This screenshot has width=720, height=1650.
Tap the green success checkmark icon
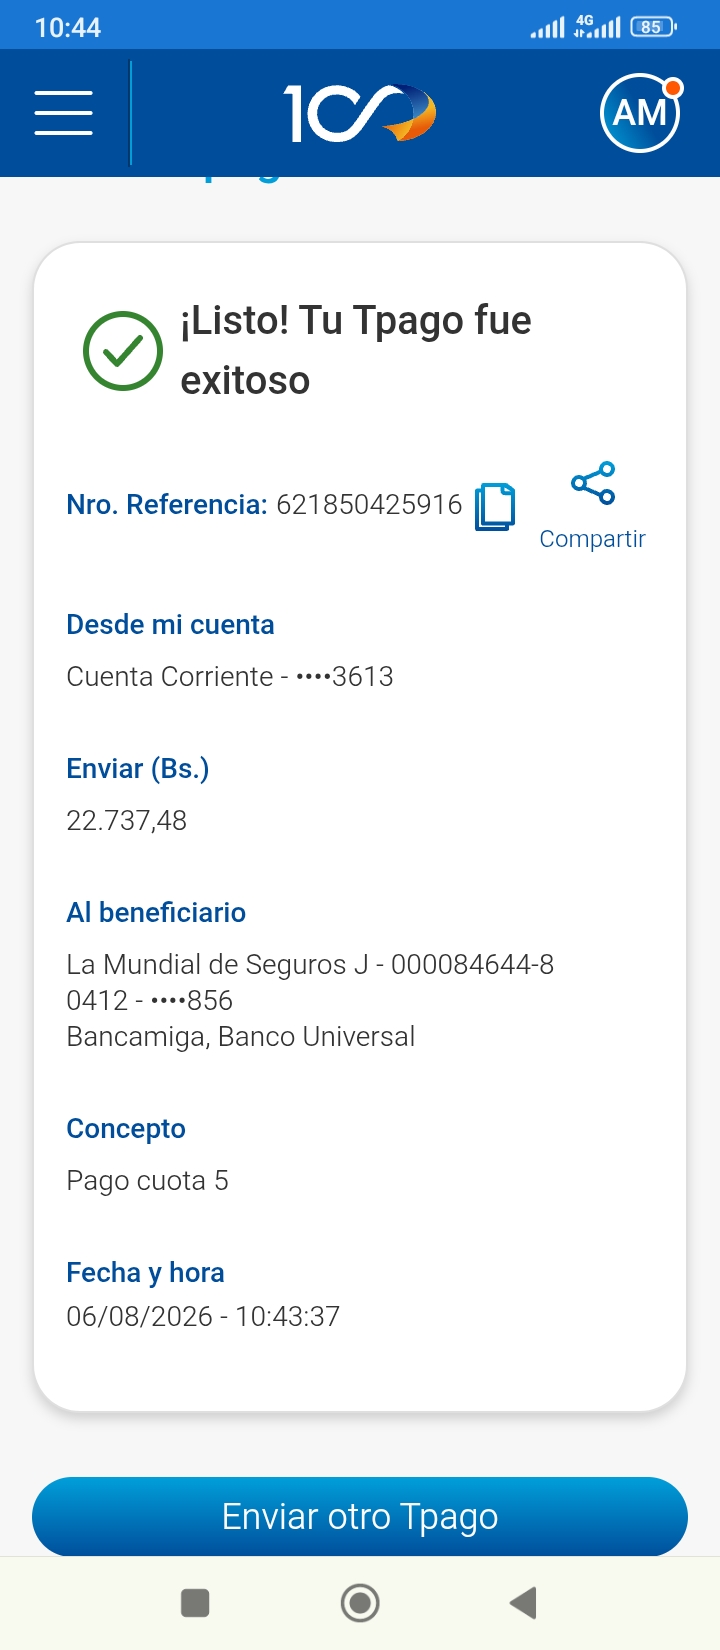coord(122,350)
